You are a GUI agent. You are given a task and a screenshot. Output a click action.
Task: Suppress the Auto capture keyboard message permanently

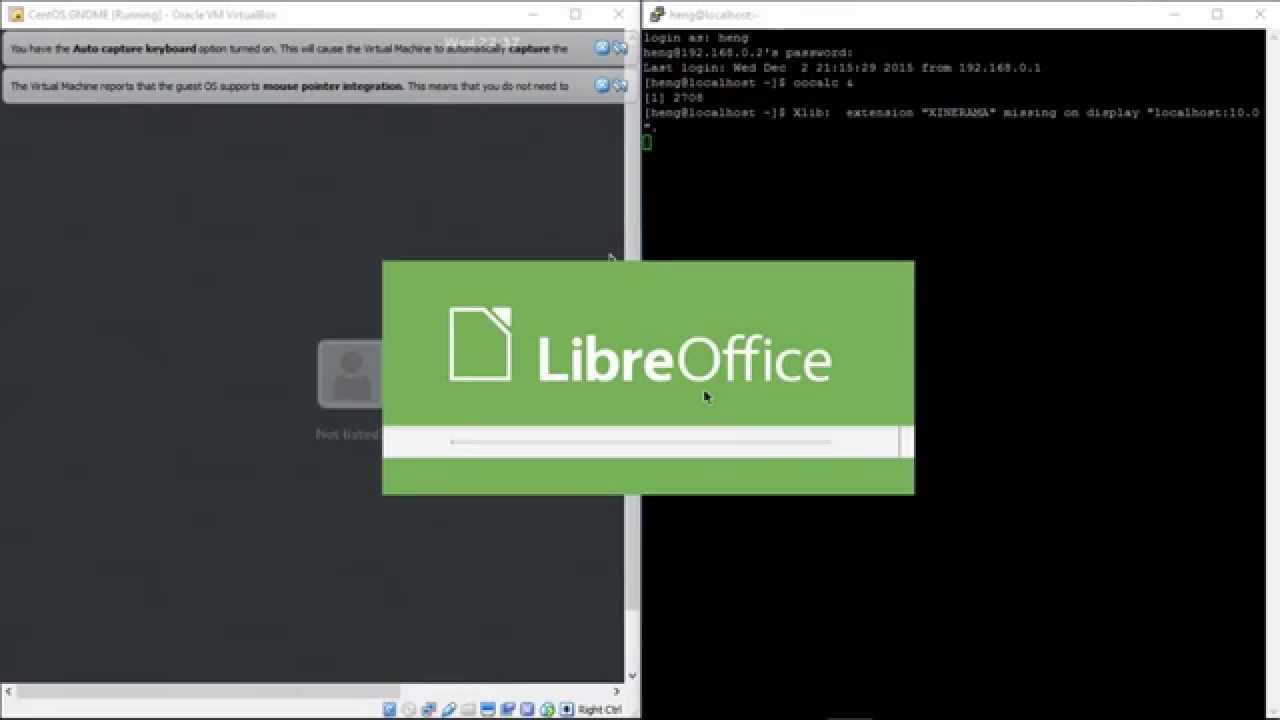pyautogui.click(x=620, y=48)
